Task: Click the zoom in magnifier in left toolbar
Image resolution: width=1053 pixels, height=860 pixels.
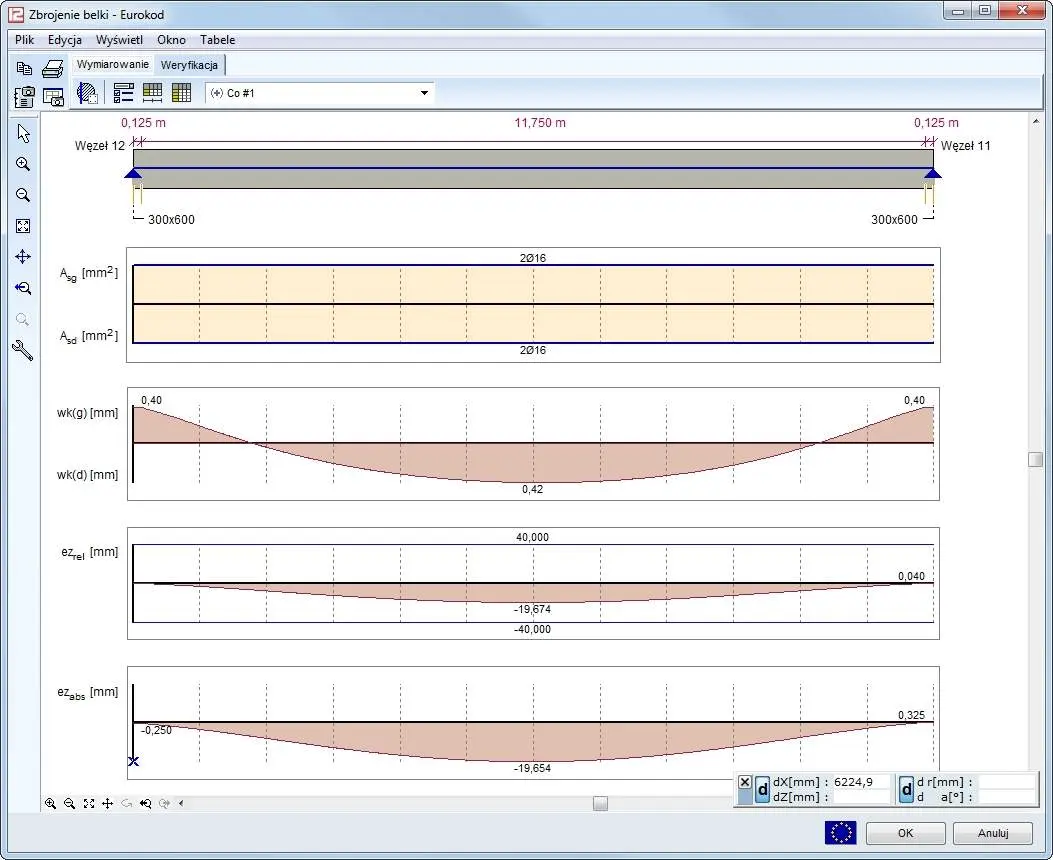Action: [x=23, y=165]
